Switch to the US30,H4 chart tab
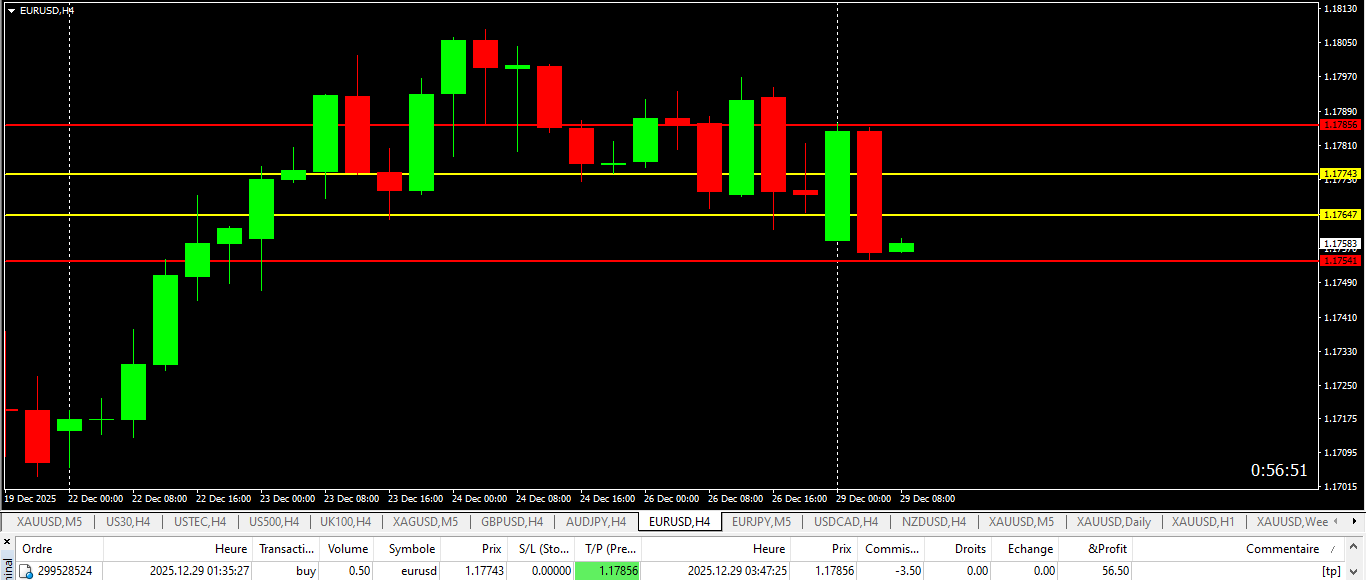 coord(128,522)
